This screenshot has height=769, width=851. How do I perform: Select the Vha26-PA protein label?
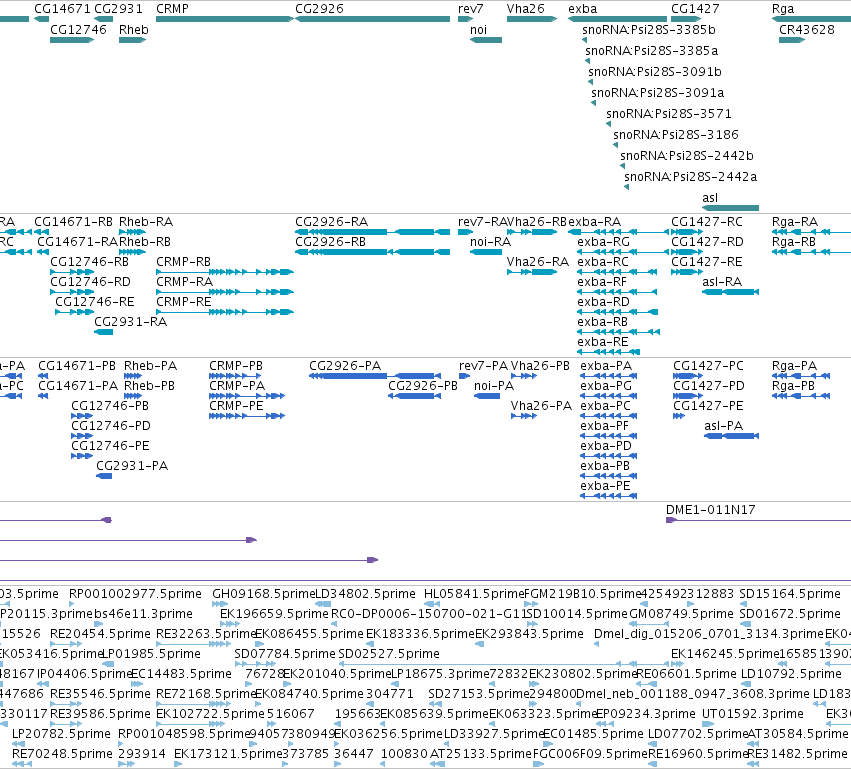click(x=541, y=406)
